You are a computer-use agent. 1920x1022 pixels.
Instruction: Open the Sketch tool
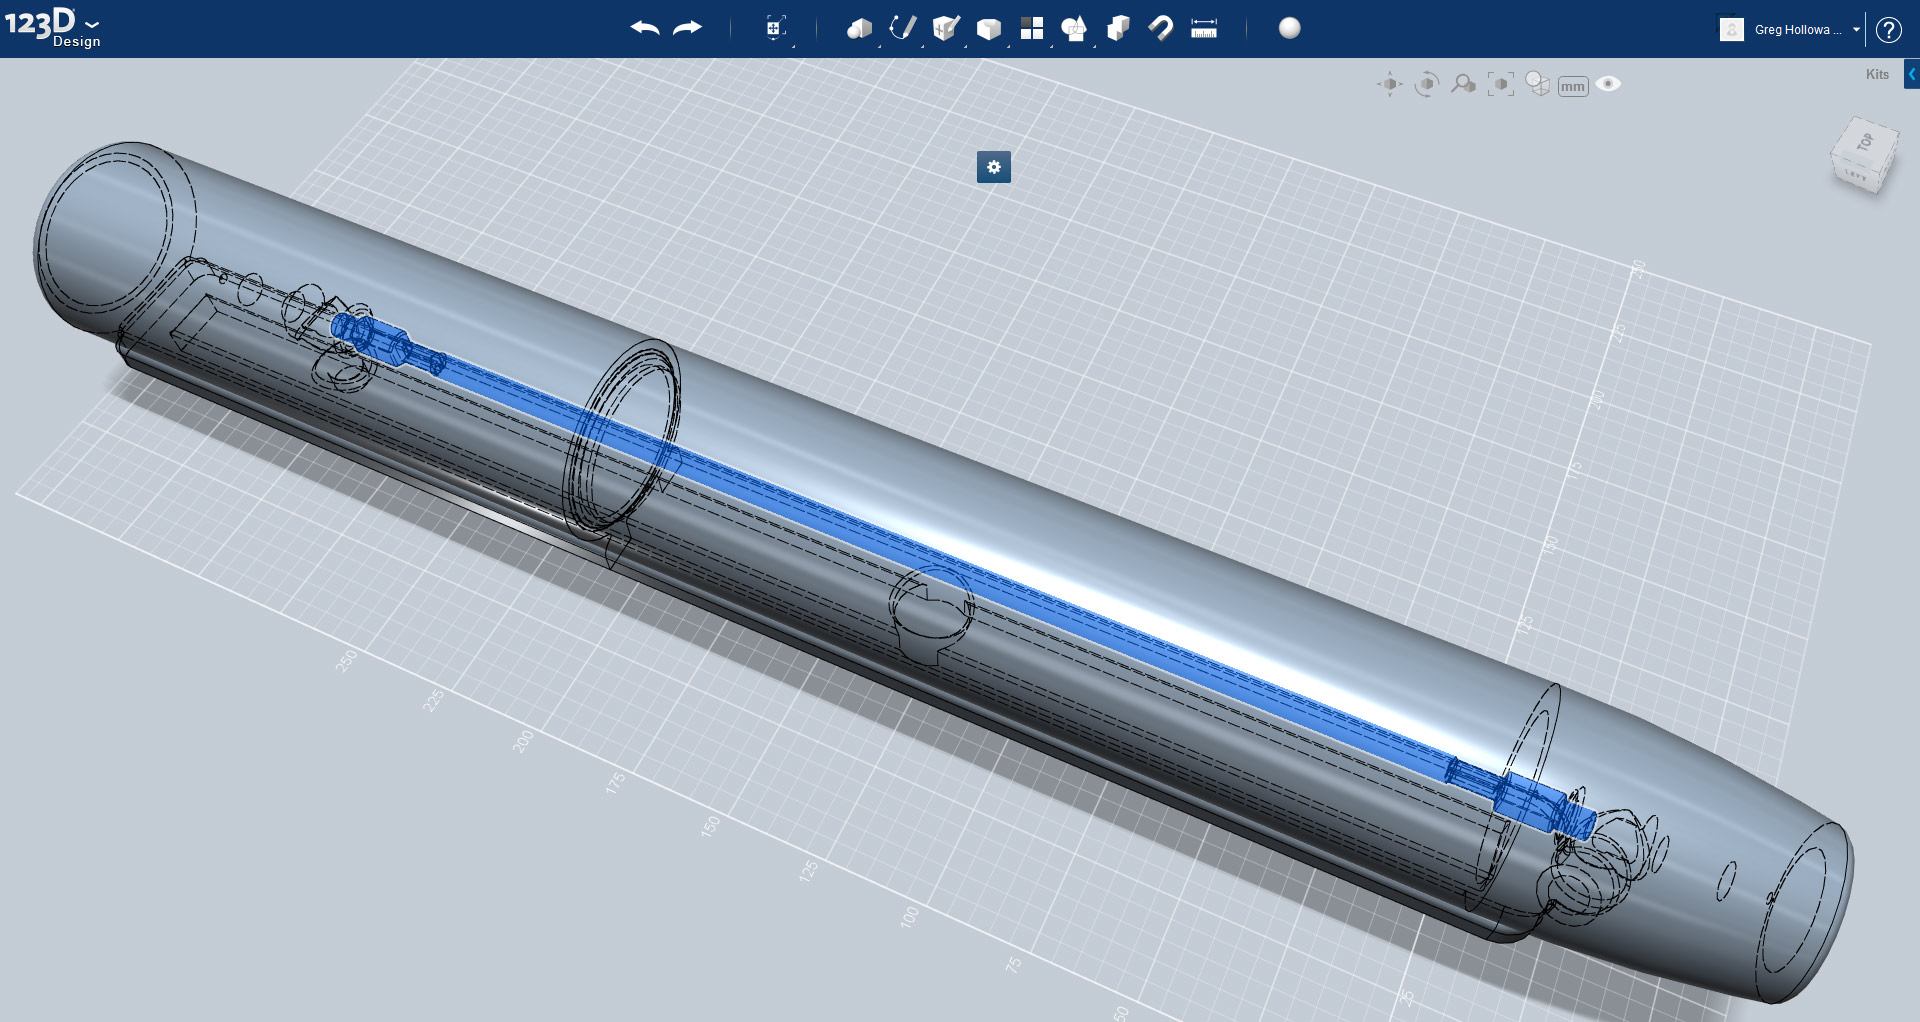coord(903,28)
